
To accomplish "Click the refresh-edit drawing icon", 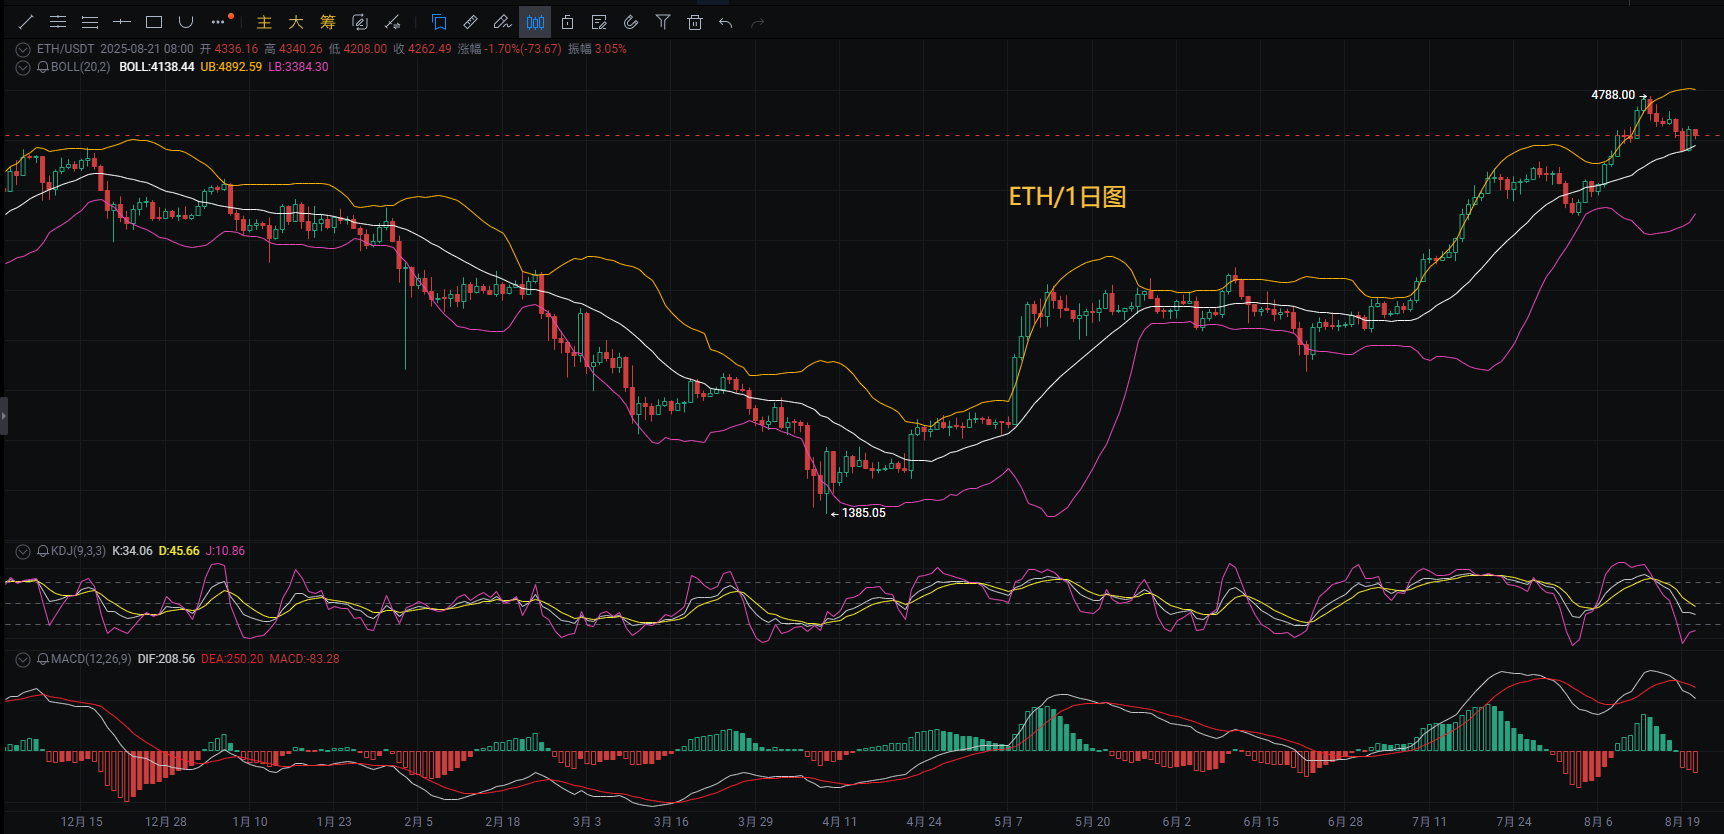I will point(360,22).
